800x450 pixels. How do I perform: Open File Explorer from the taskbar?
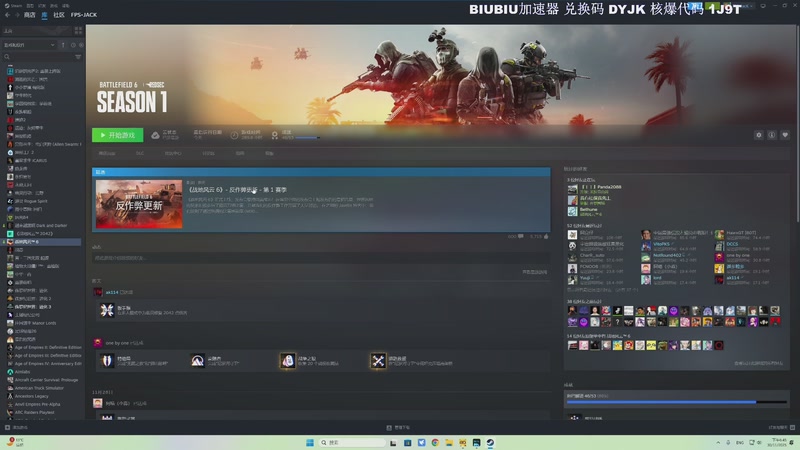[x=449, y=443]
